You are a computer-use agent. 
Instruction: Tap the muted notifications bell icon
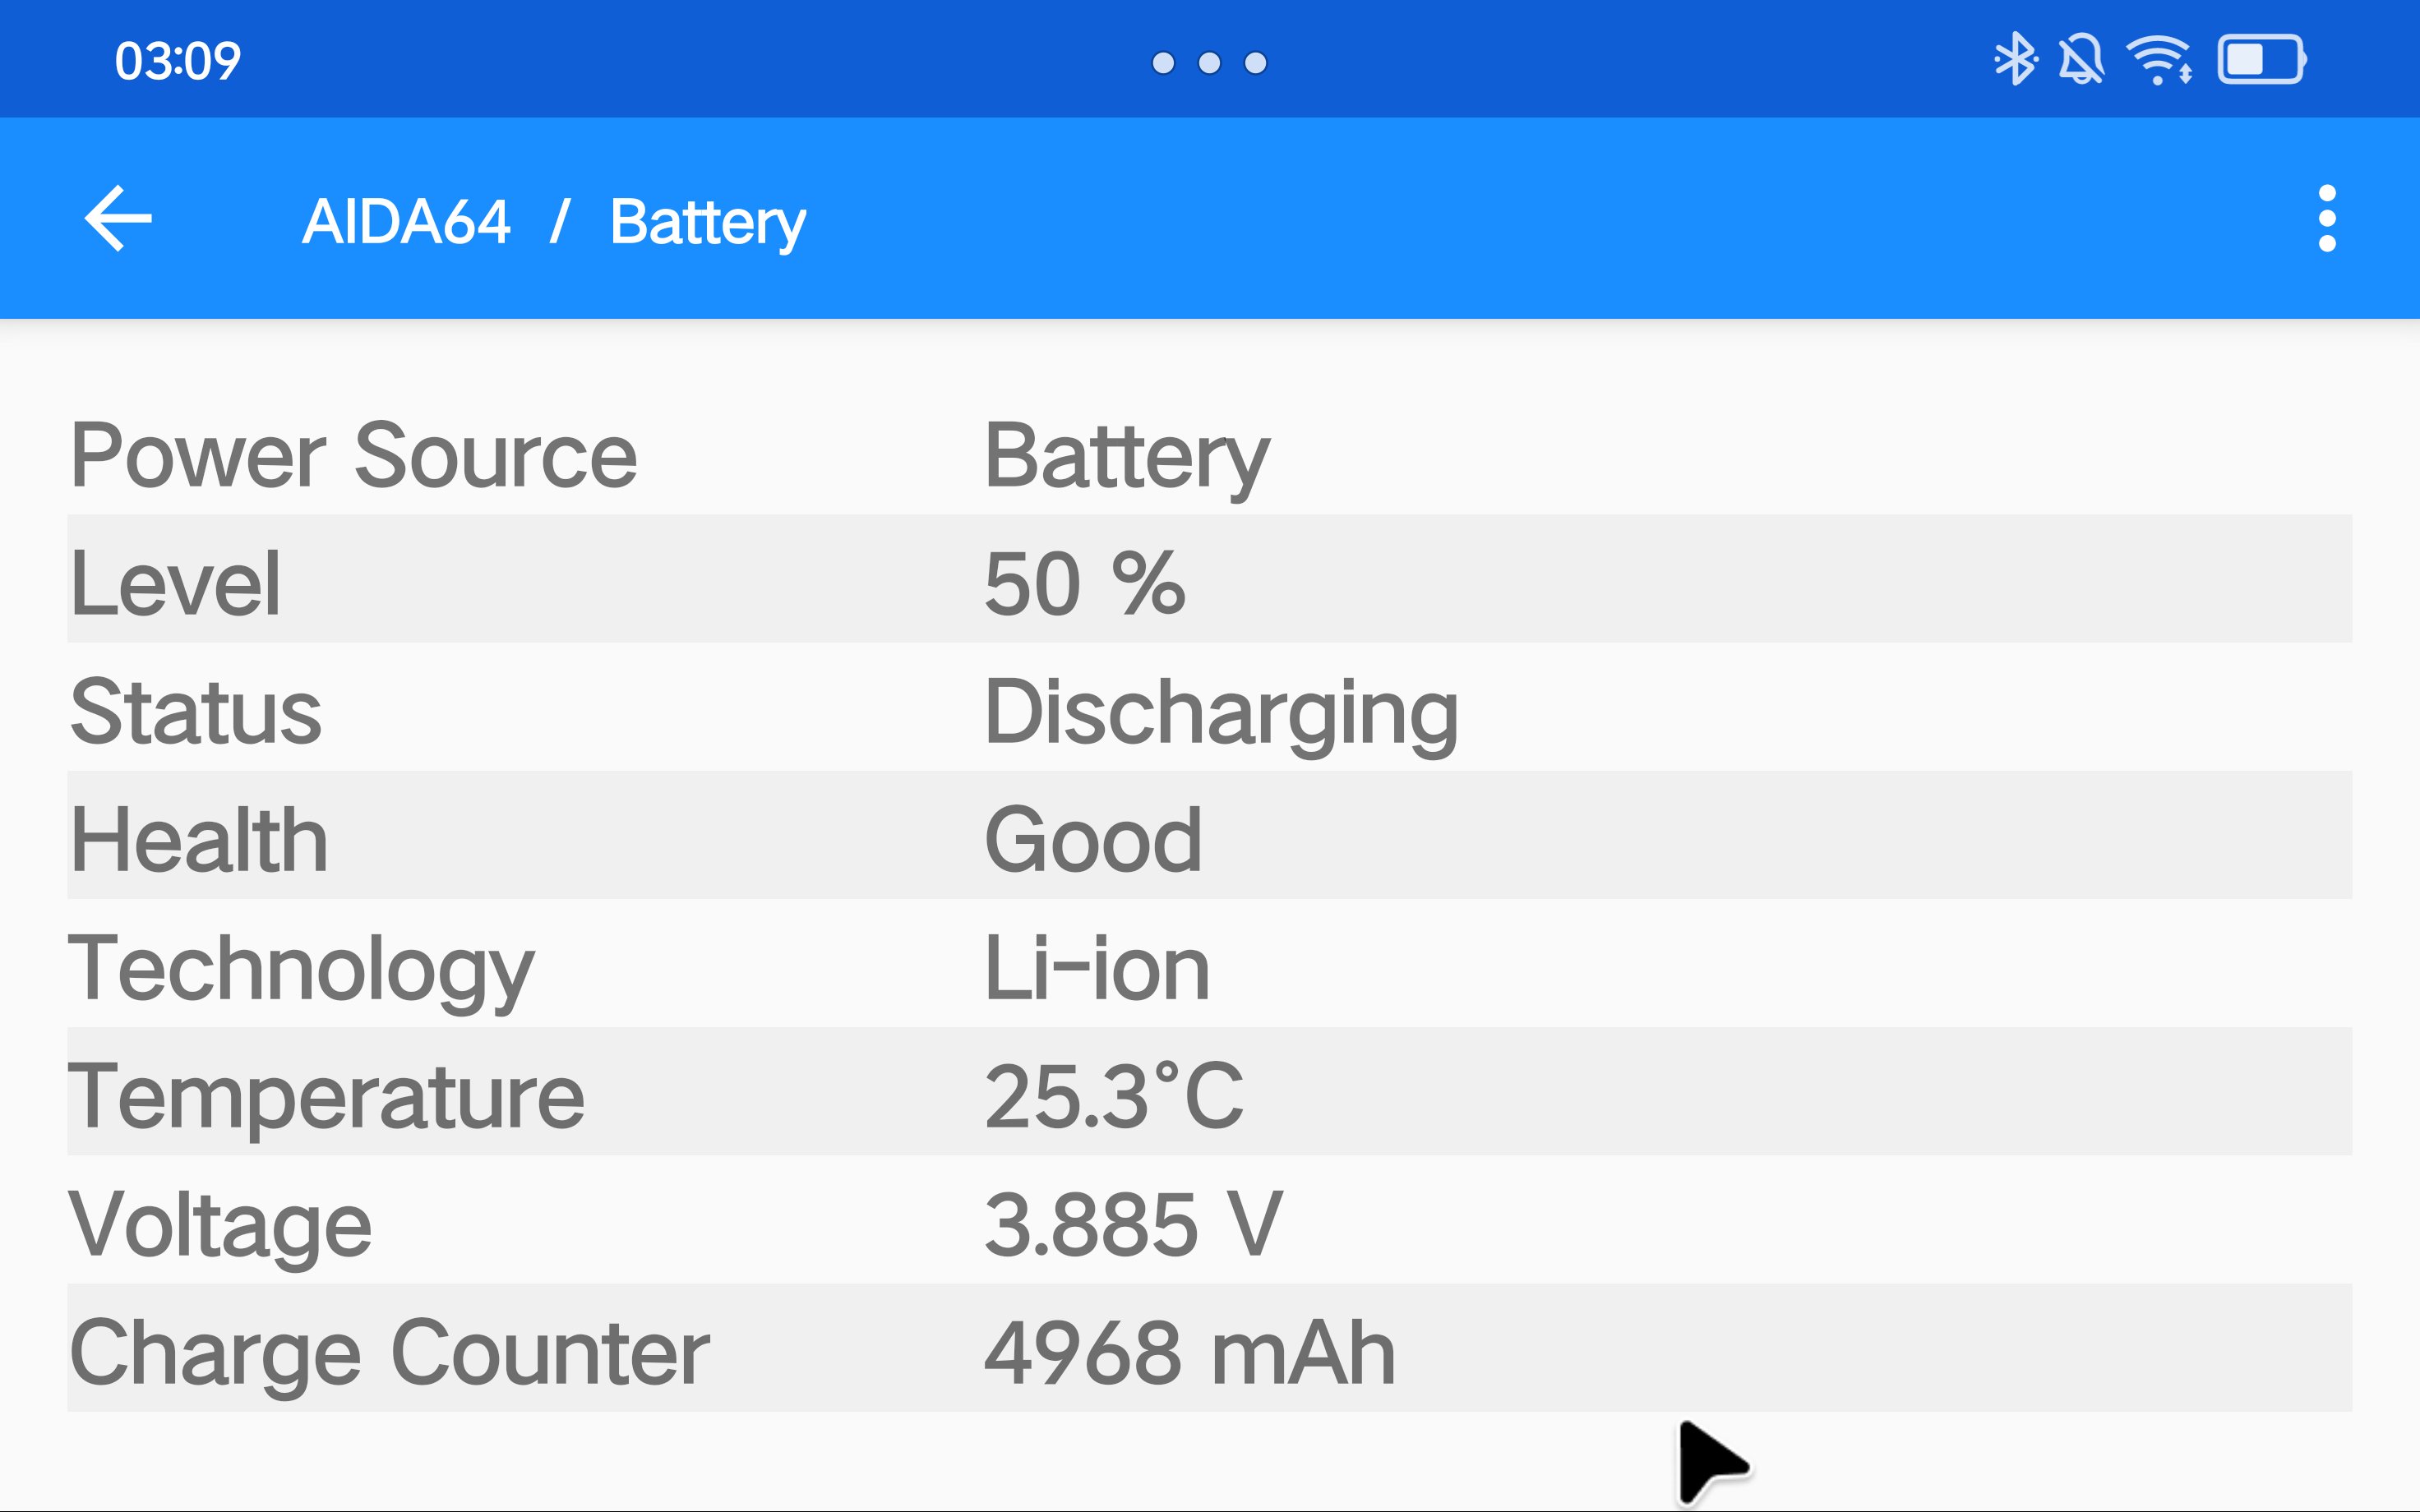click(2081, 60)
